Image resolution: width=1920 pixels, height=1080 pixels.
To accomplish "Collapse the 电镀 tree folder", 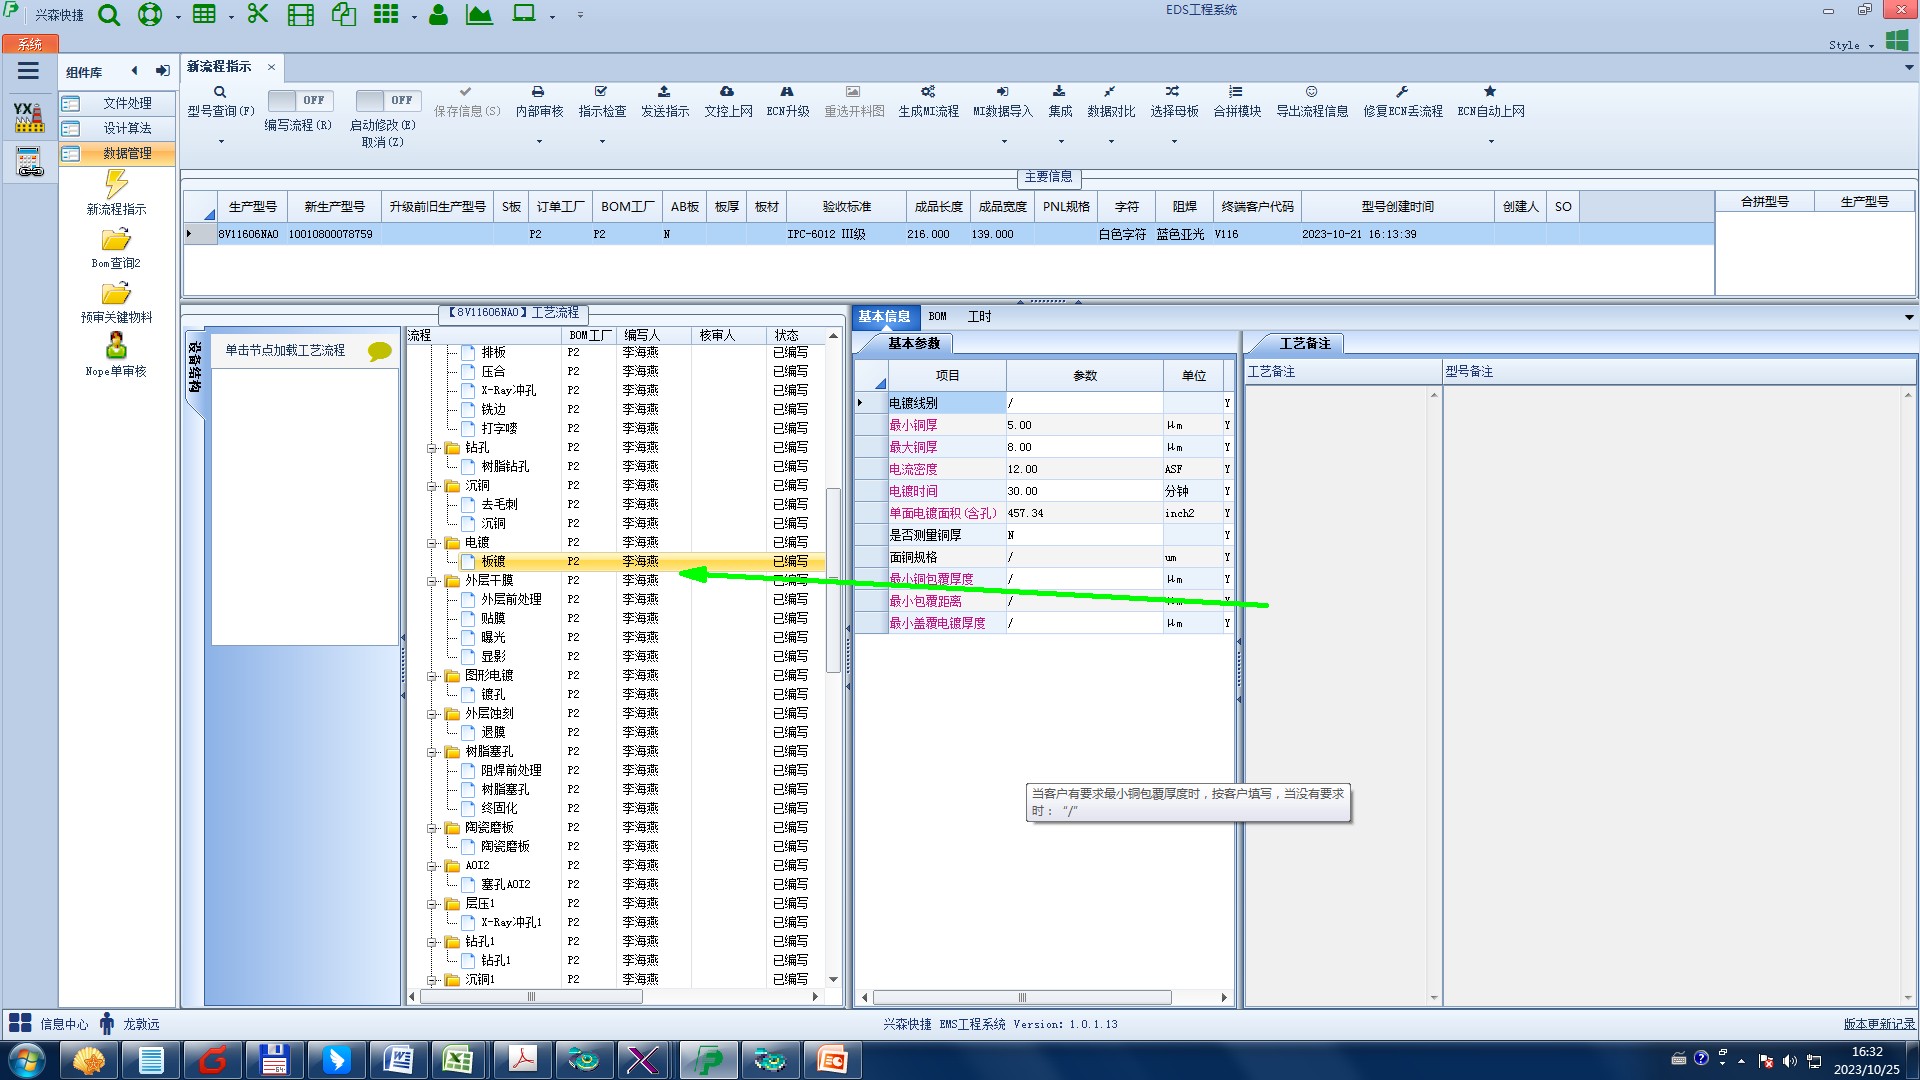I will point(433,543).
